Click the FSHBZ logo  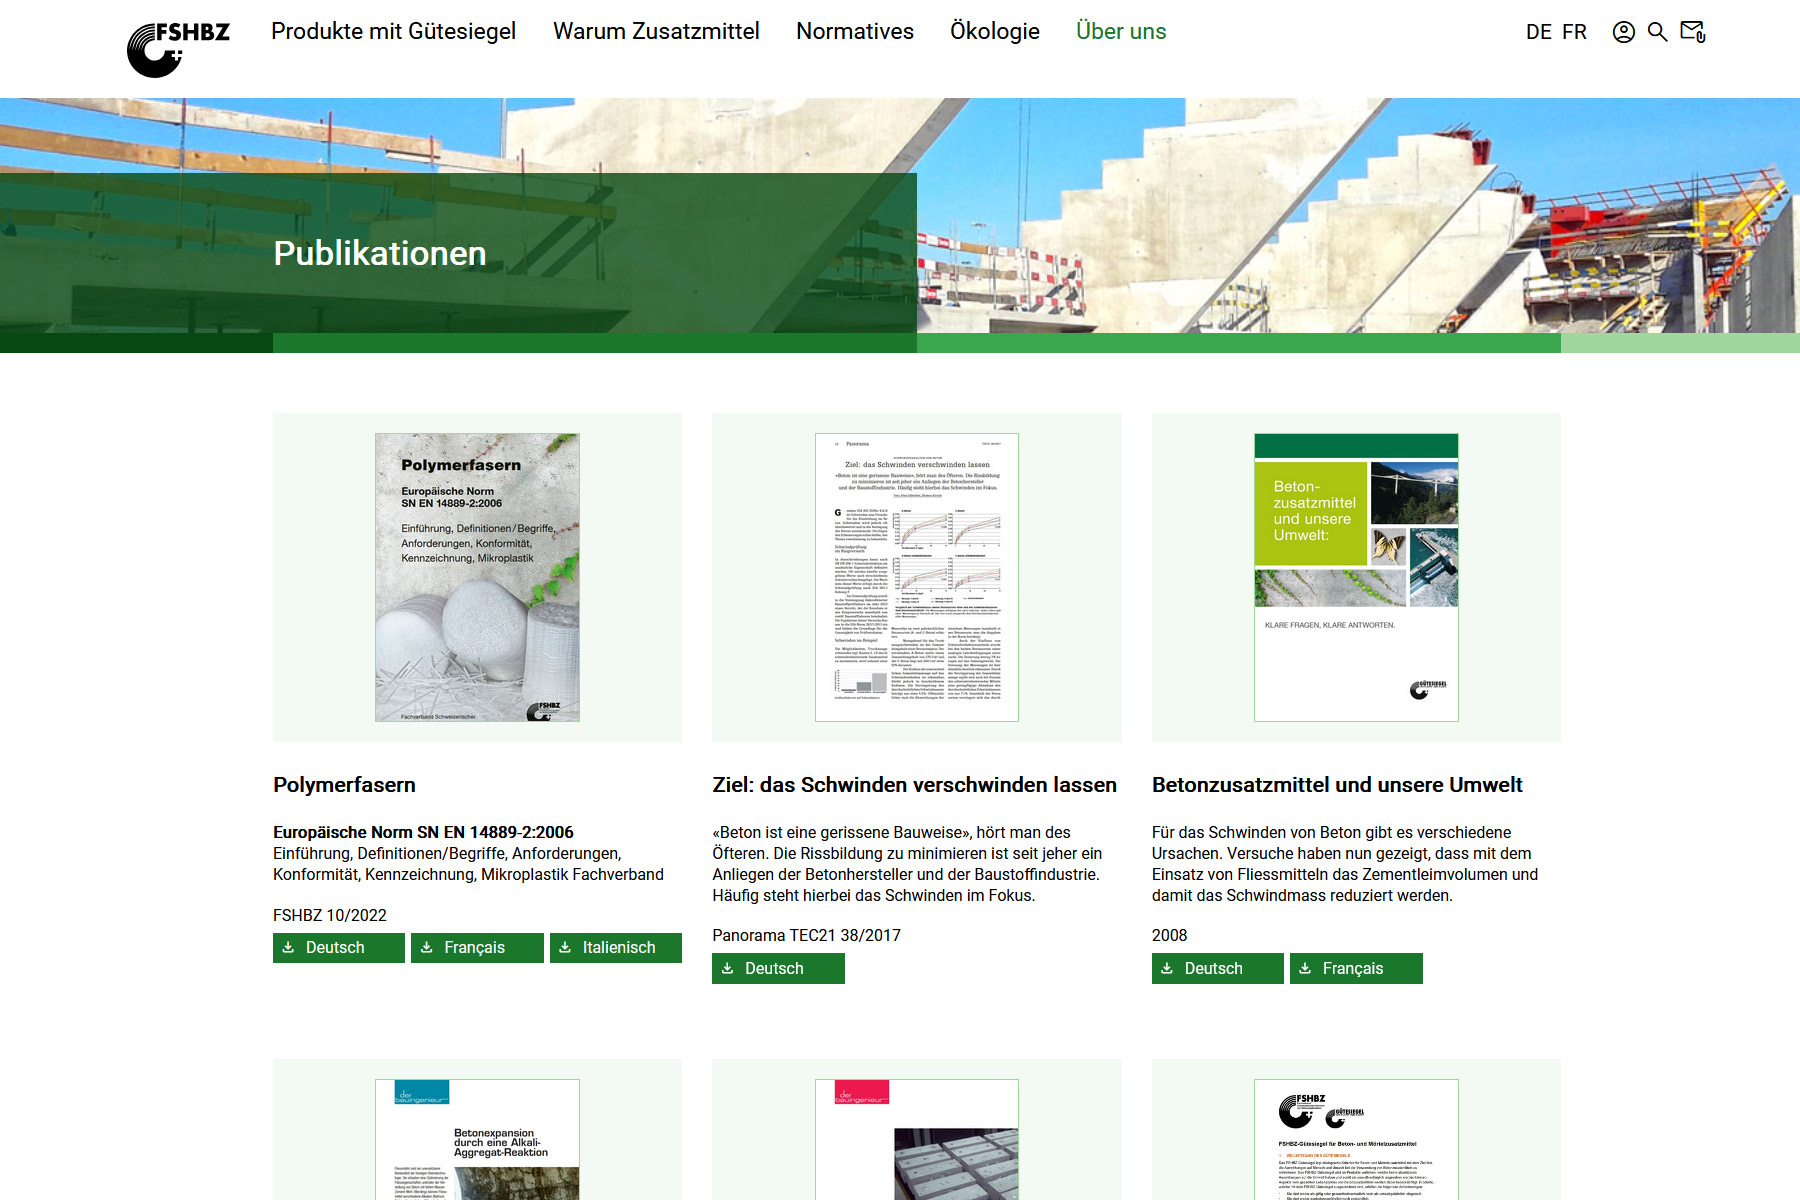tap(178, 48)
